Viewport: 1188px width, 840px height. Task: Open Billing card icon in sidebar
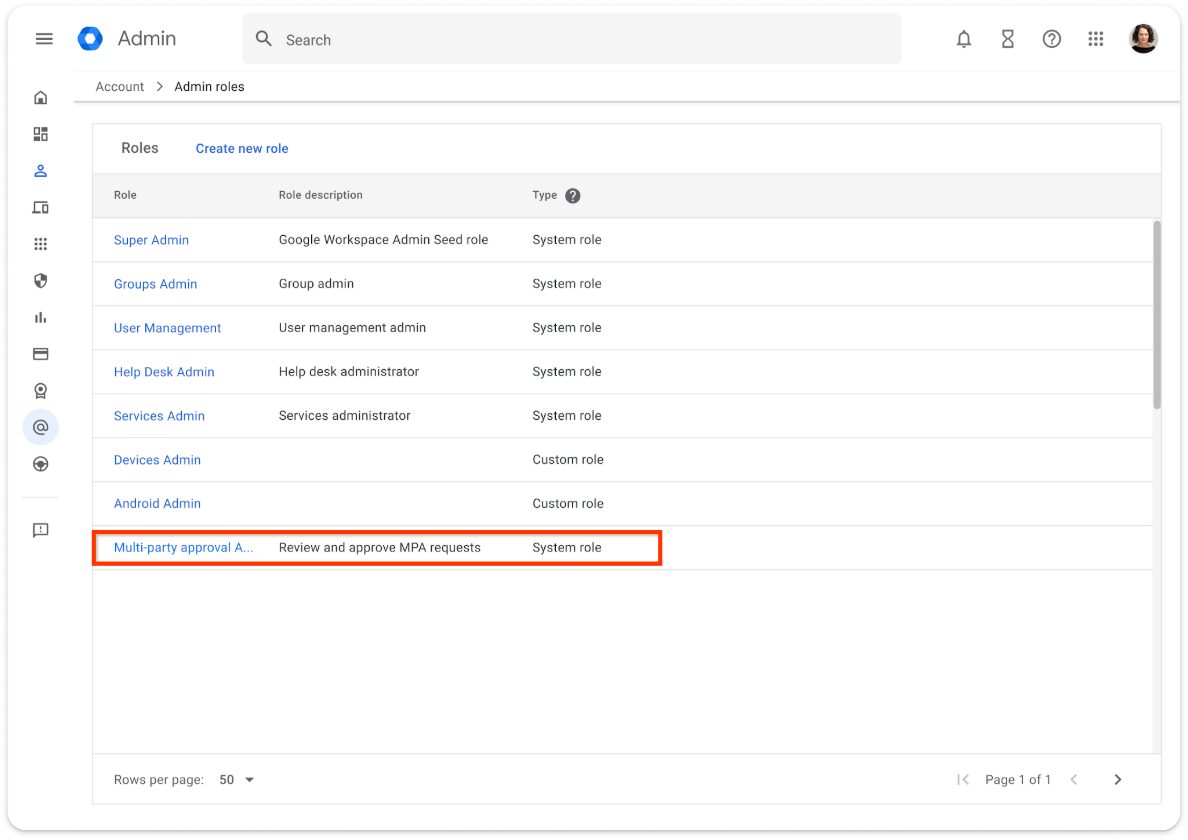coord(41,354)
